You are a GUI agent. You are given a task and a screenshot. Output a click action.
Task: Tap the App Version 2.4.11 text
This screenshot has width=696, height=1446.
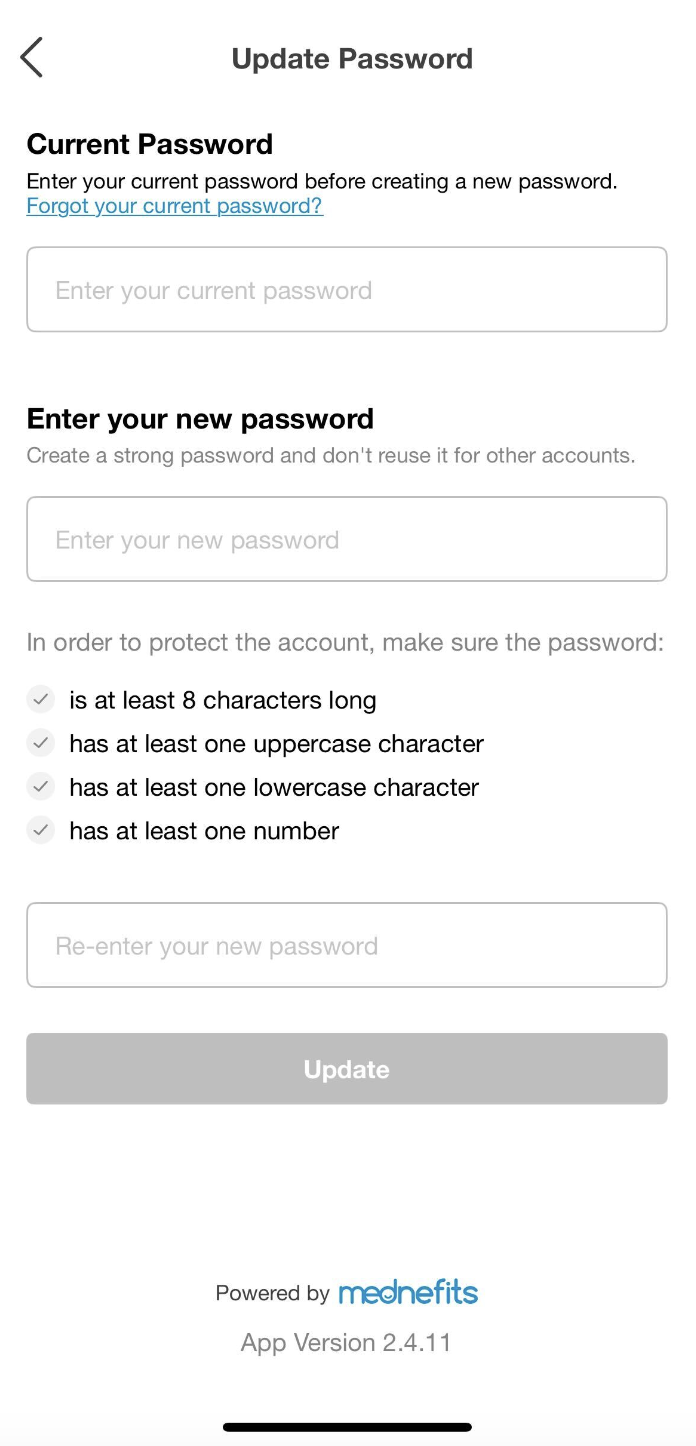pos(346,1342)
